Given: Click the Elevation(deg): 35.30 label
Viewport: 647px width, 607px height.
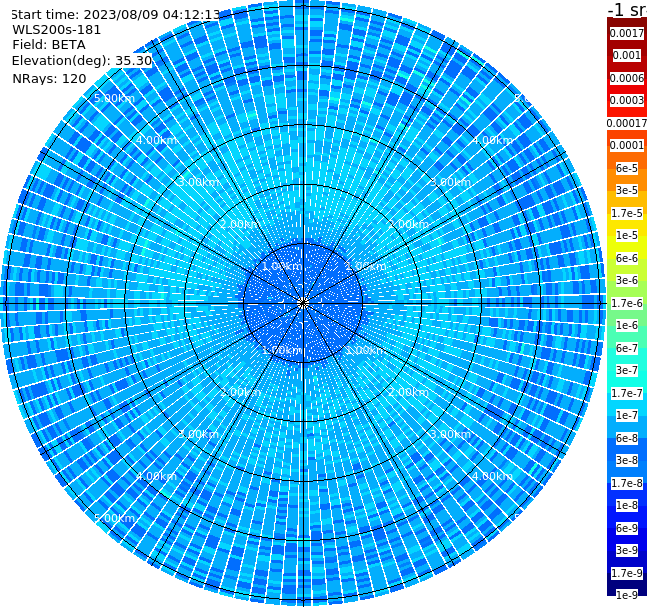Looking at the screenshot, I should (x=82, y=61).
